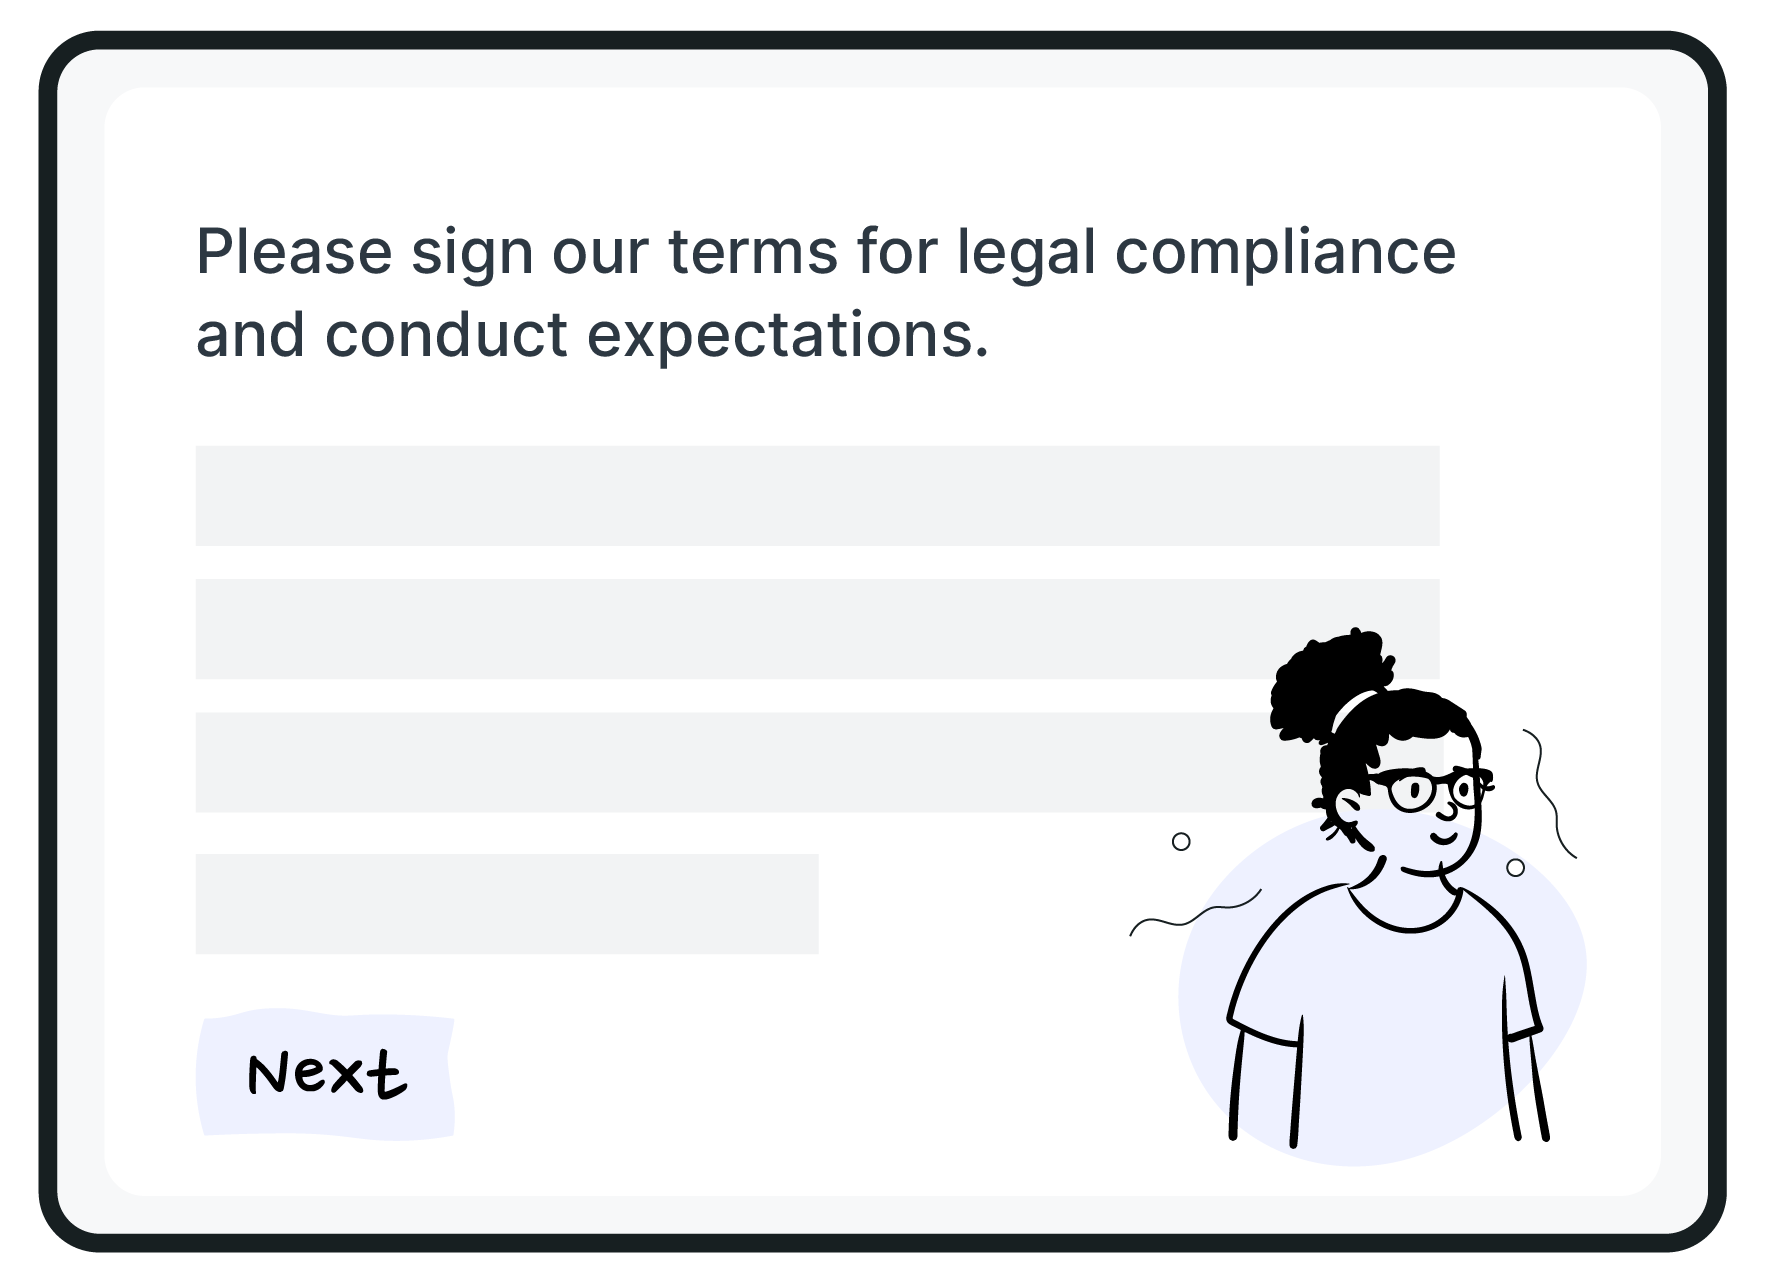Image resolution: width=1765 pixels, height=1284 pixels.
Task: Click the small circle by the character's right shoulder
Action: pos(1516,868)
